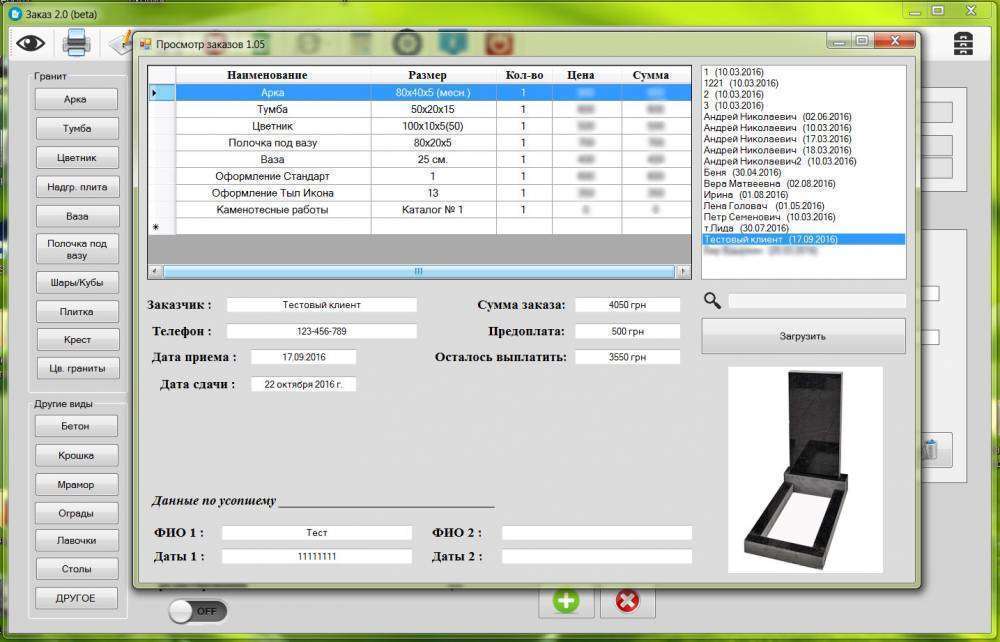The width and height of the screenshot is (1000, 642).
Task: Click the green plus add button
Action: coord(566,601)
